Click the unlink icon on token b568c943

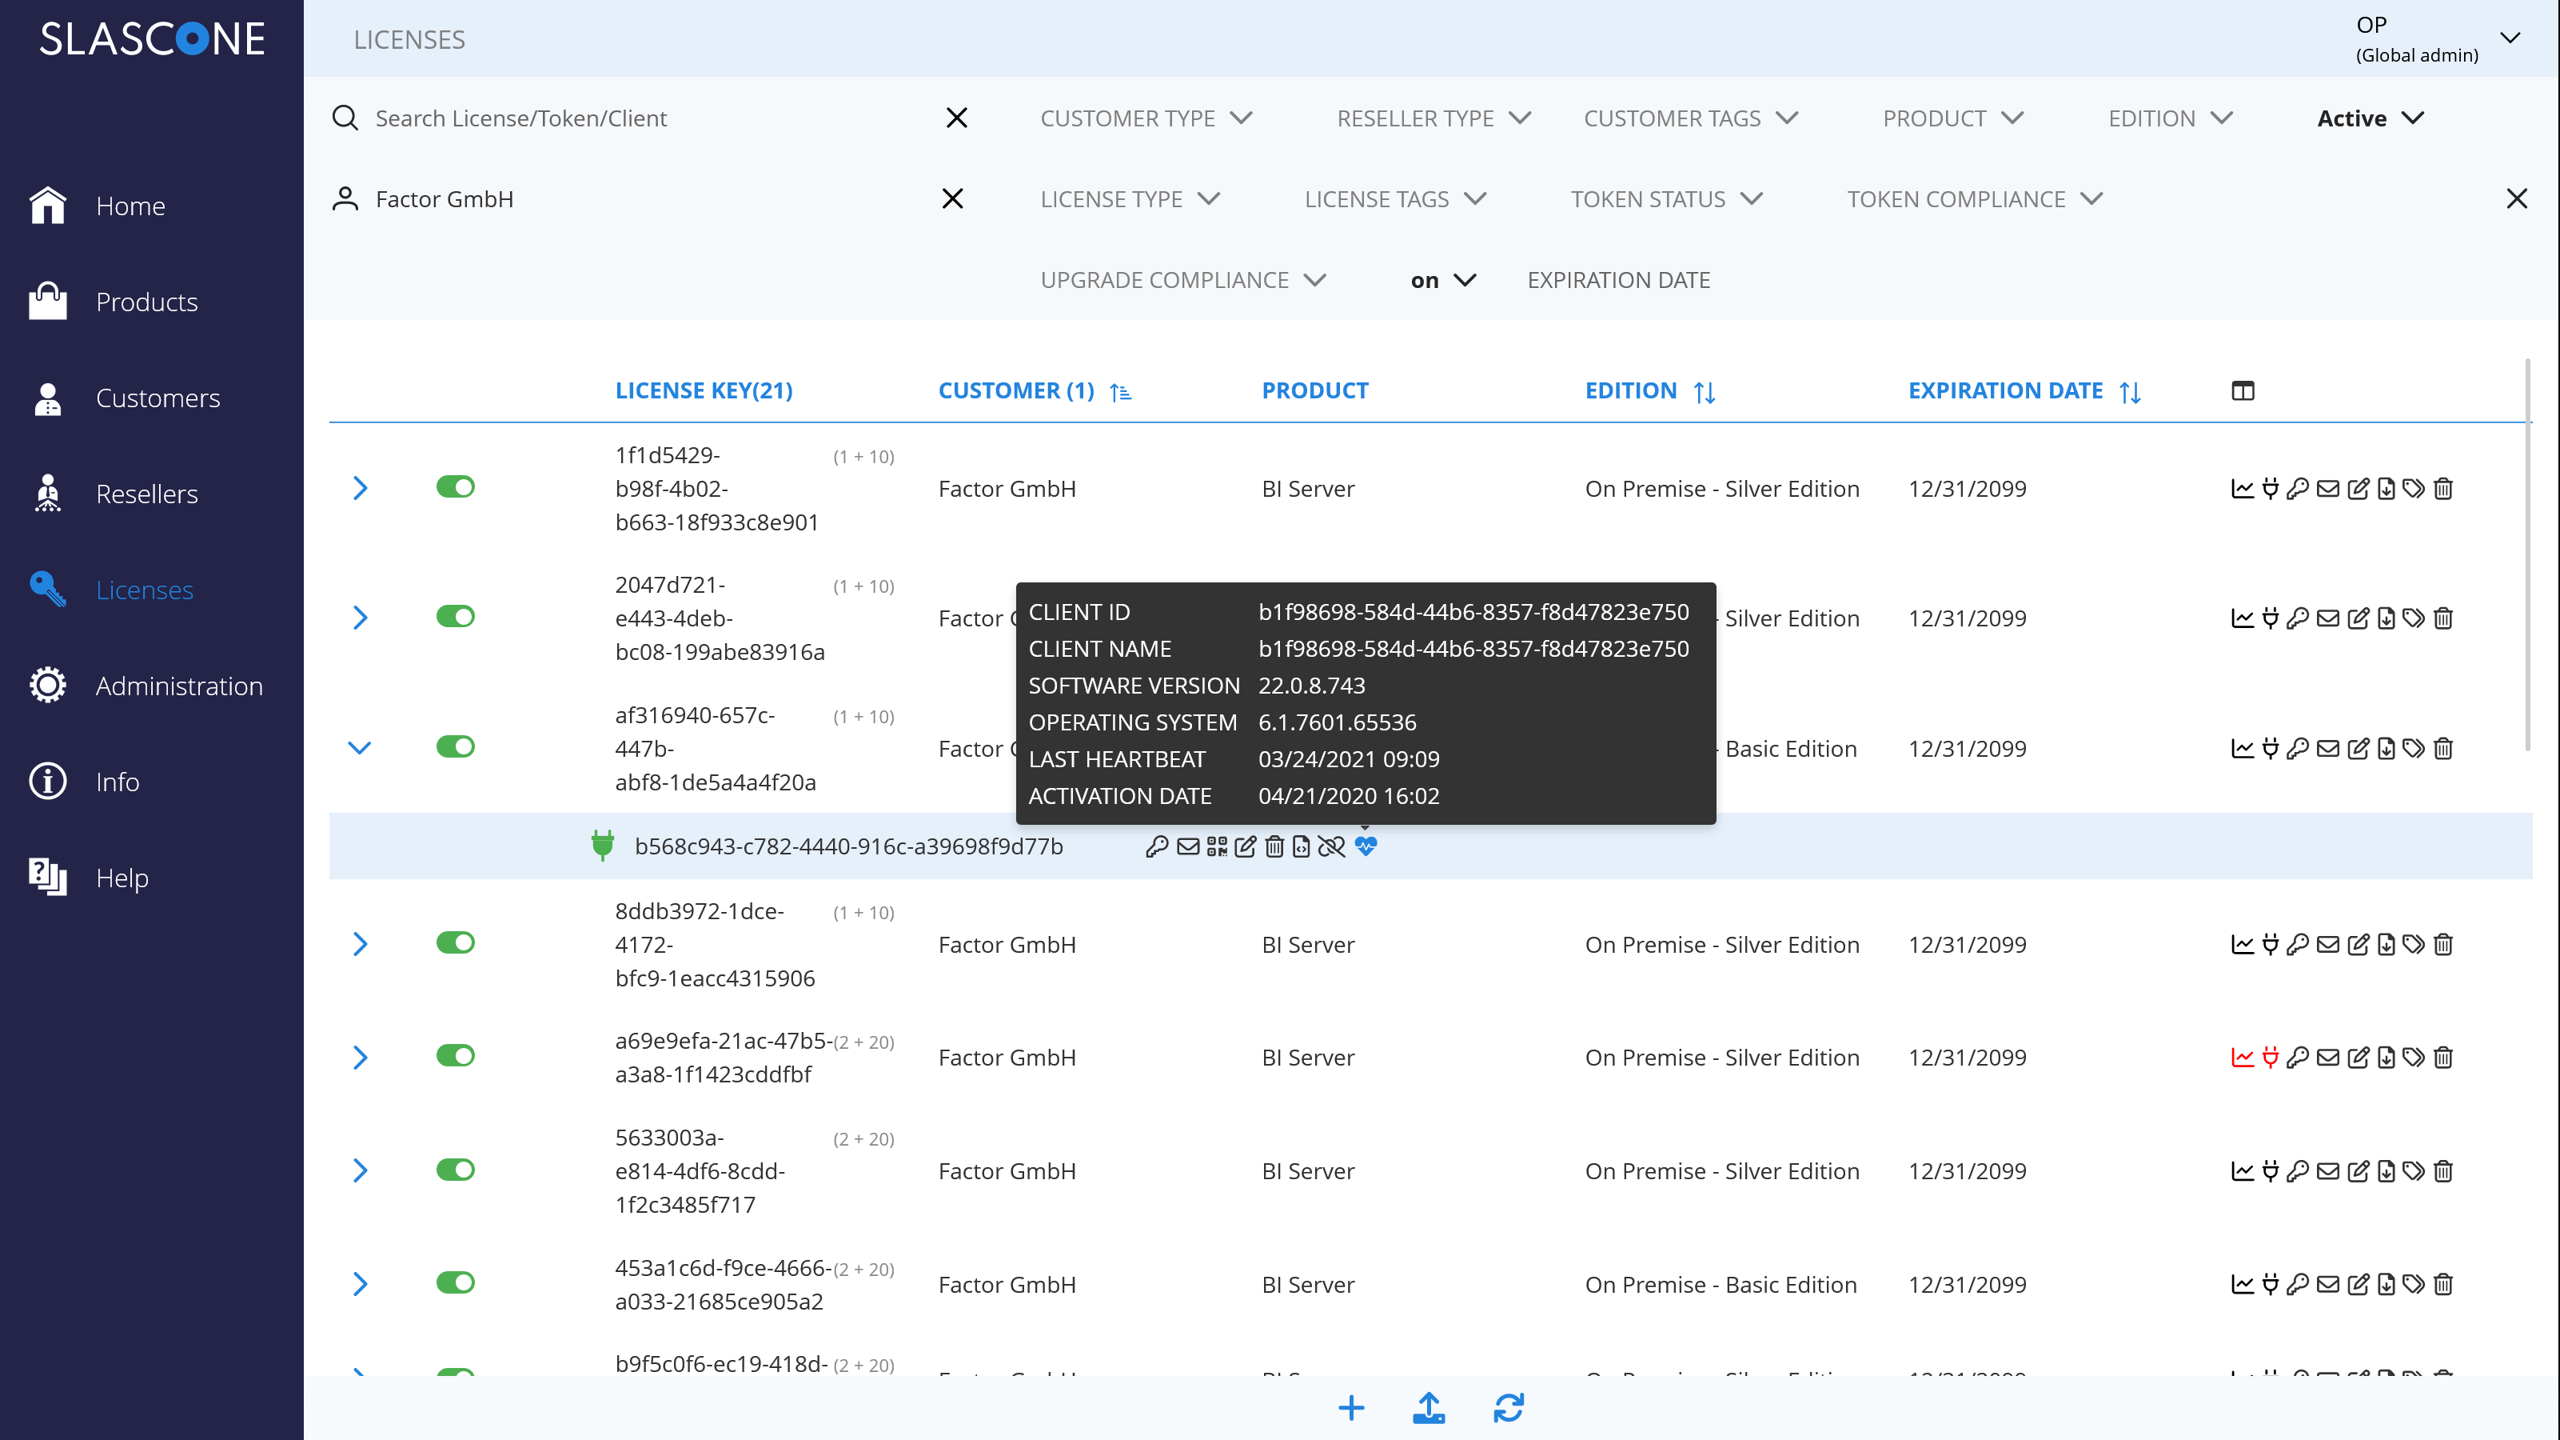[x=1331, y=847]
